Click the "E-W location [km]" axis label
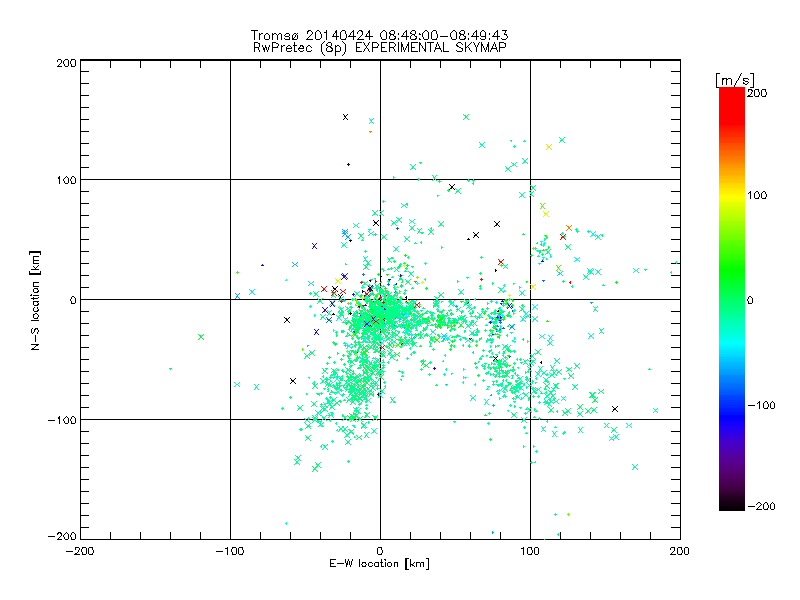 380,563
